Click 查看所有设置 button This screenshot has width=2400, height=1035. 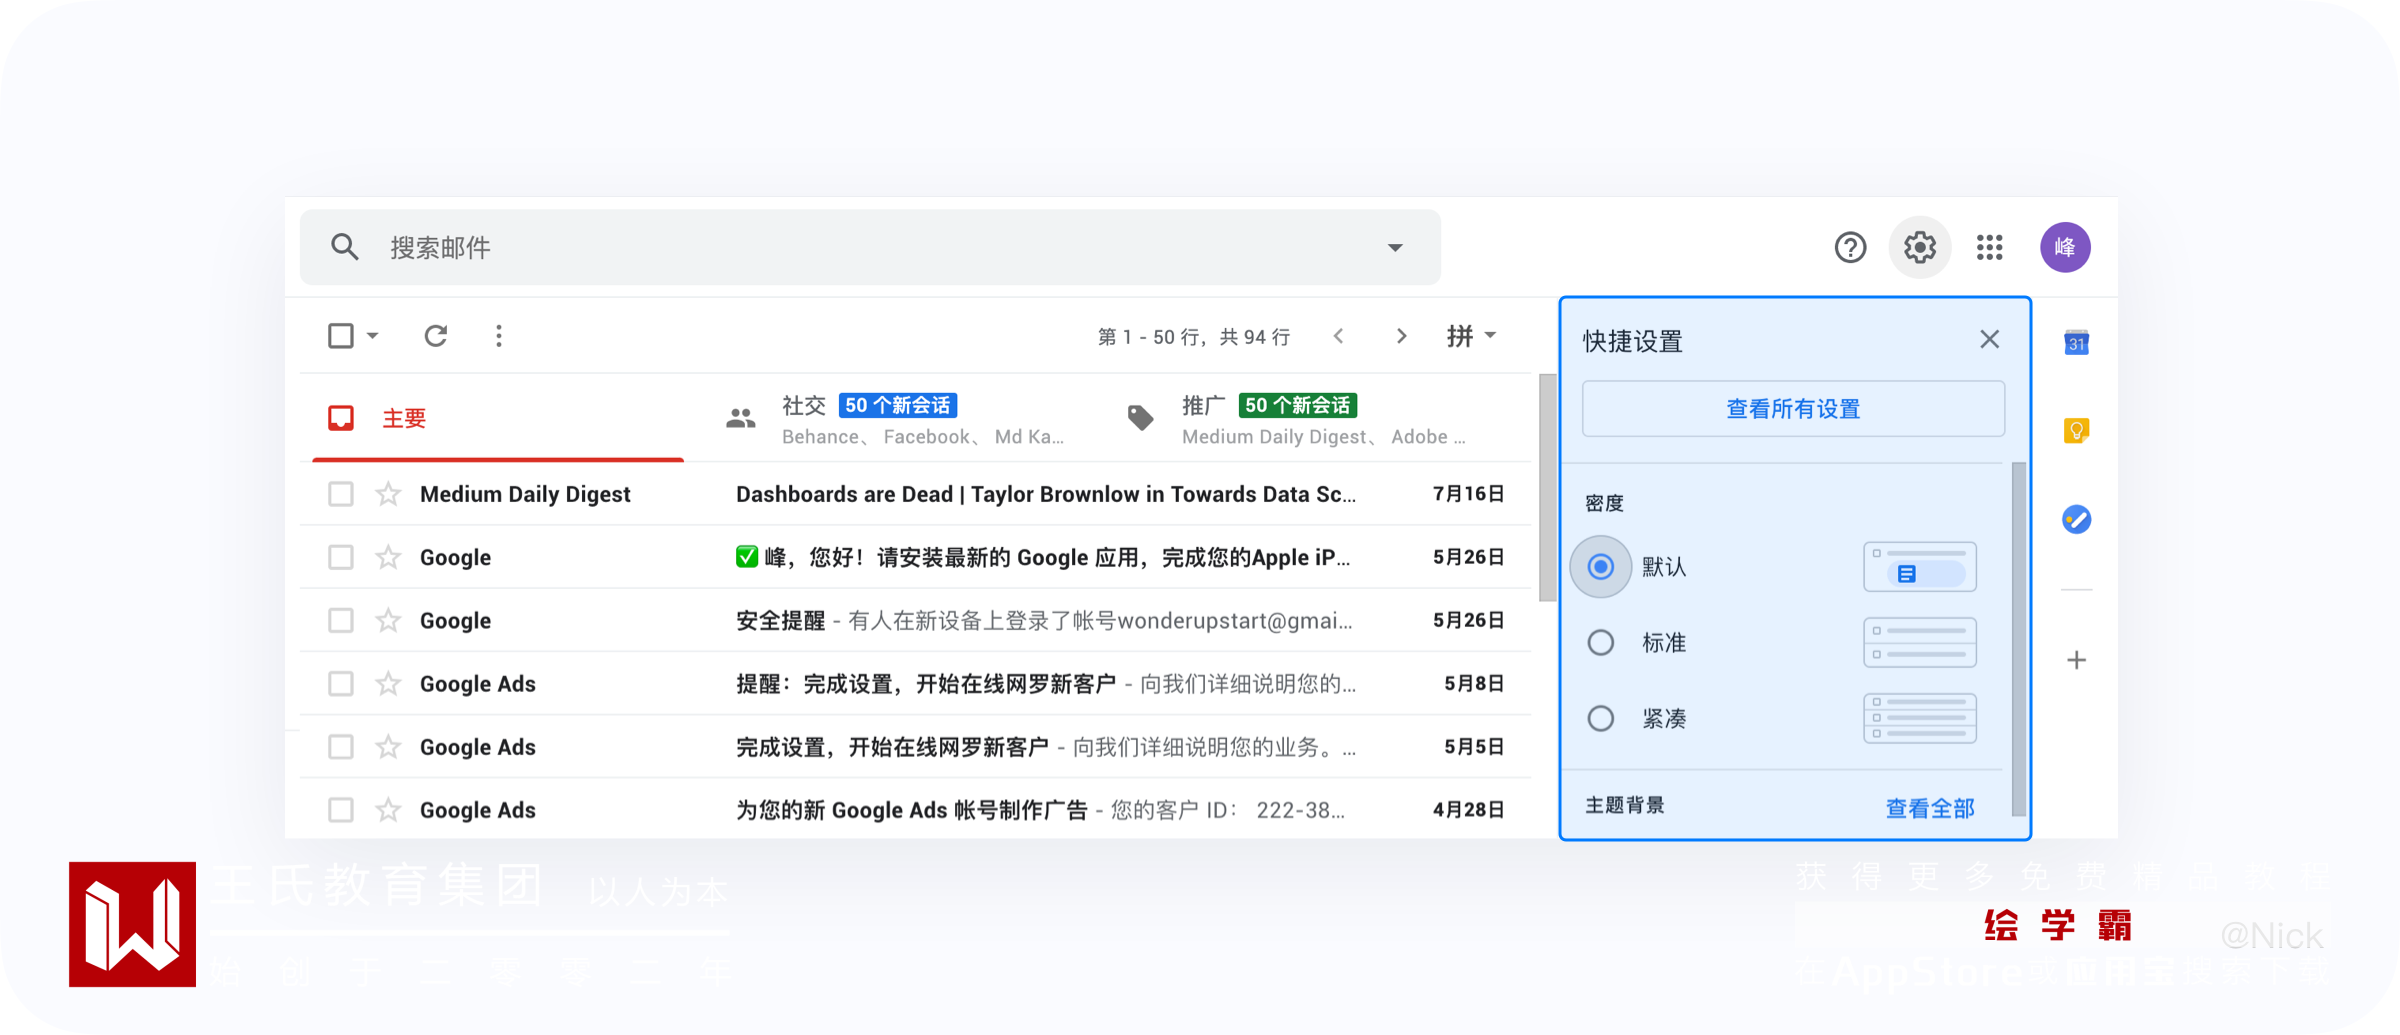tap(1793, 409)
